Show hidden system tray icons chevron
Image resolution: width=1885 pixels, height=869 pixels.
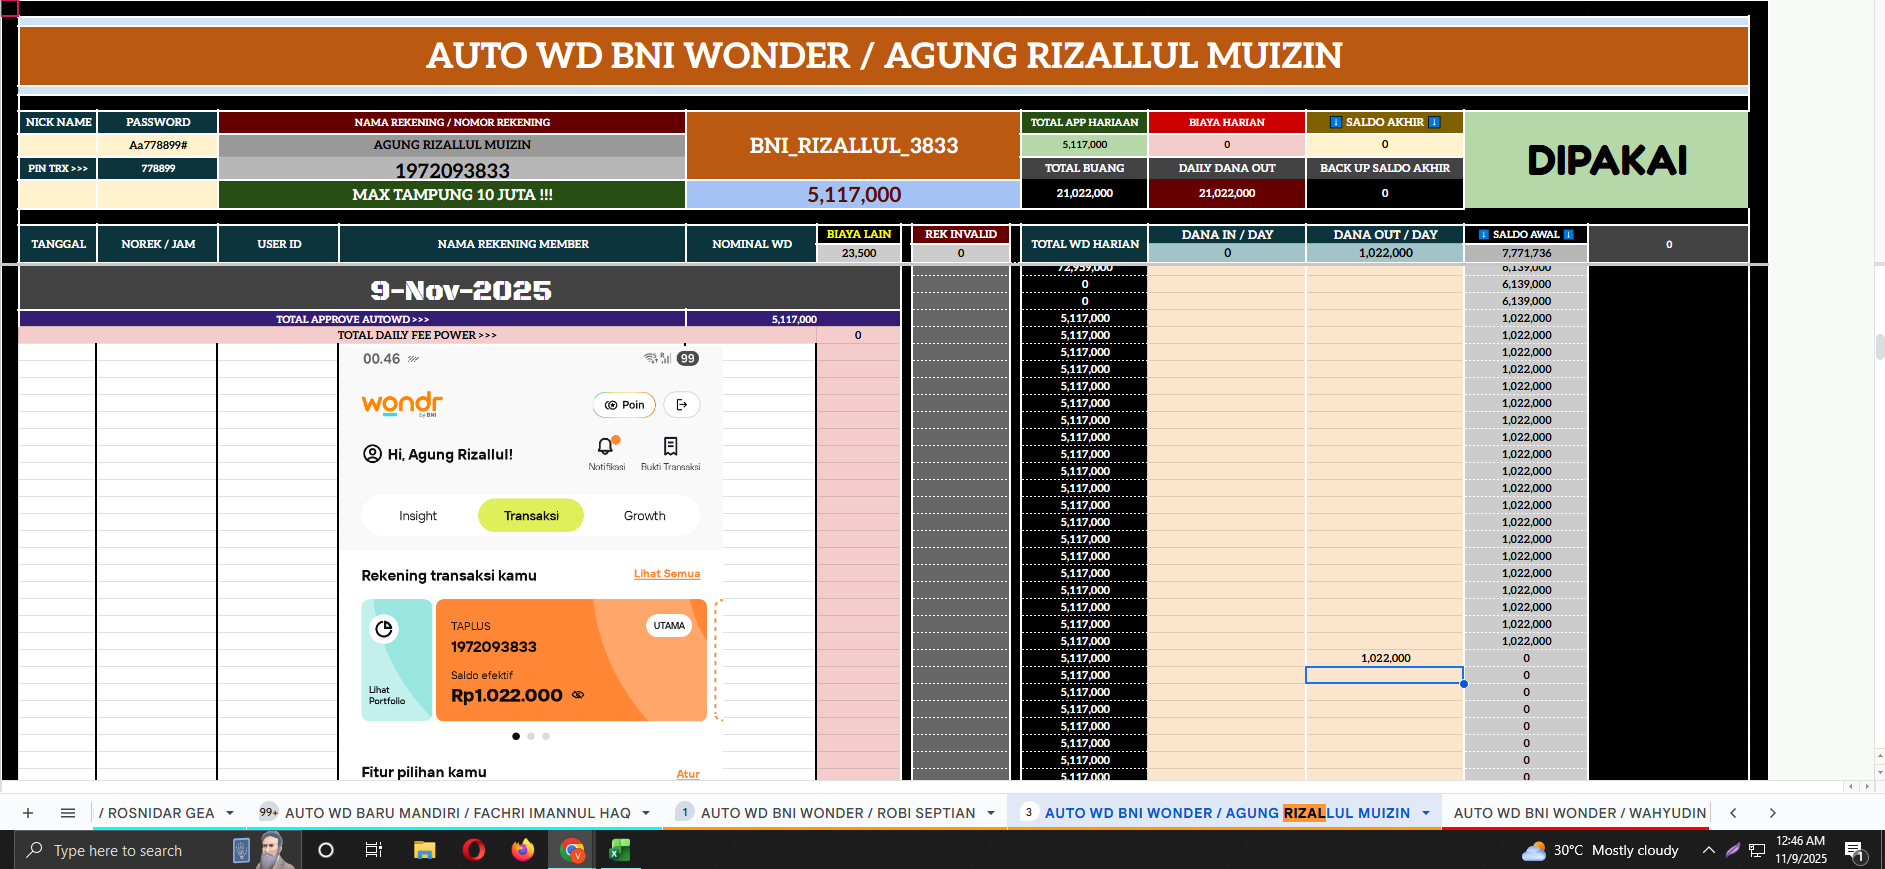tap(1709, 850)
